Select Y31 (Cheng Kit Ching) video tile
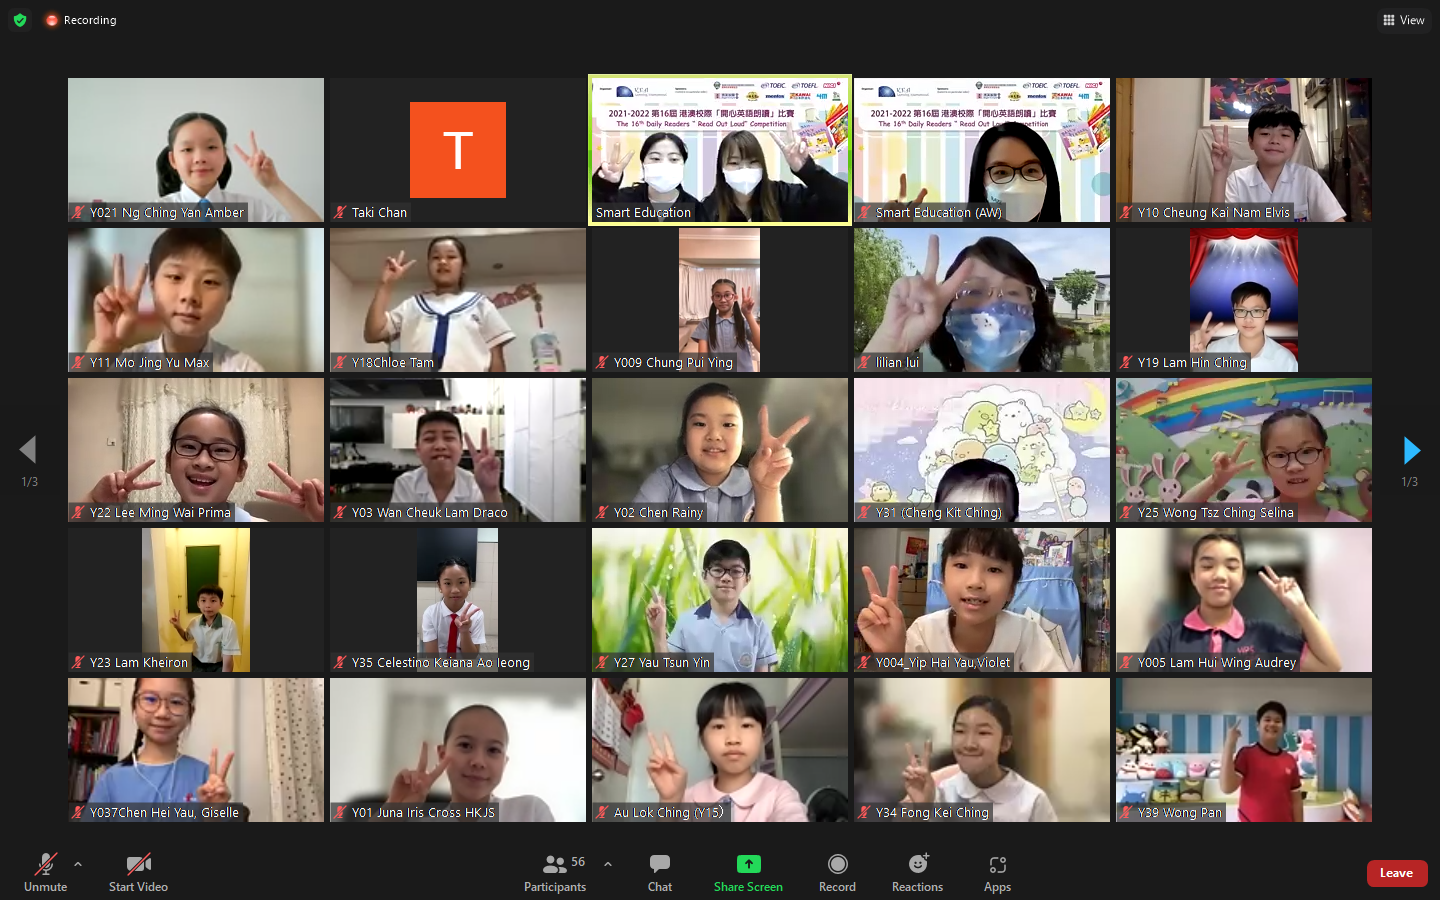Viewport: 1440px width, 900px height. click(x=982, y=450)
